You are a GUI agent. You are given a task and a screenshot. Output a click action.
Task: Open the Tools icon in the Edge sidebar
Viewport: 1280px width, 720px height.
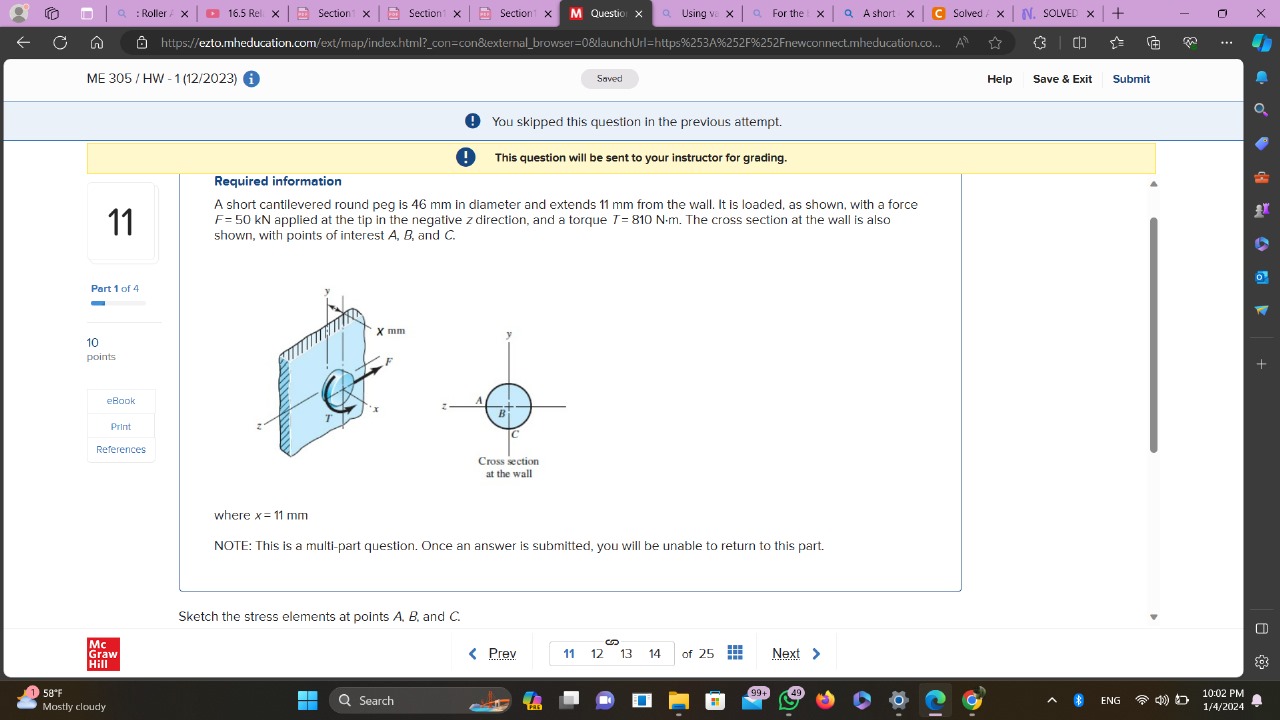click(1261, 177)
